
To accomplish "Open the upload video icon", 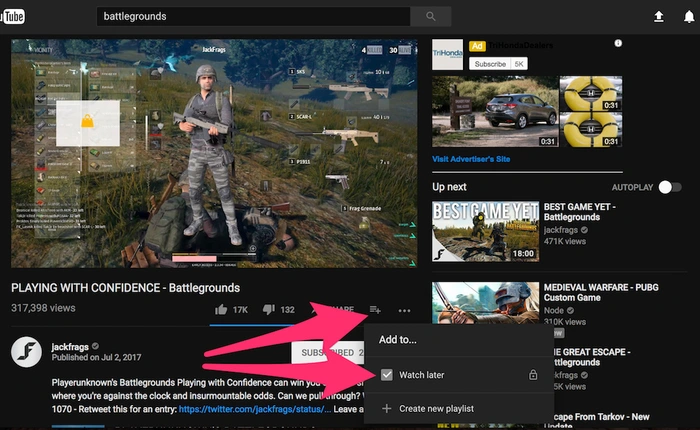I will tap(658, 17).
